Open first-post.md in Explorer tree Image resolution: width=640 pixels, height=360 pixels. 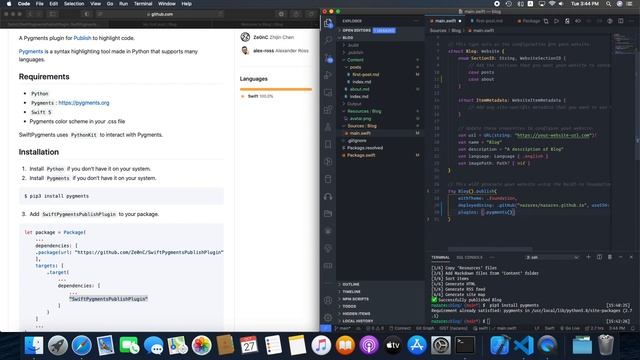coord(366,74)
